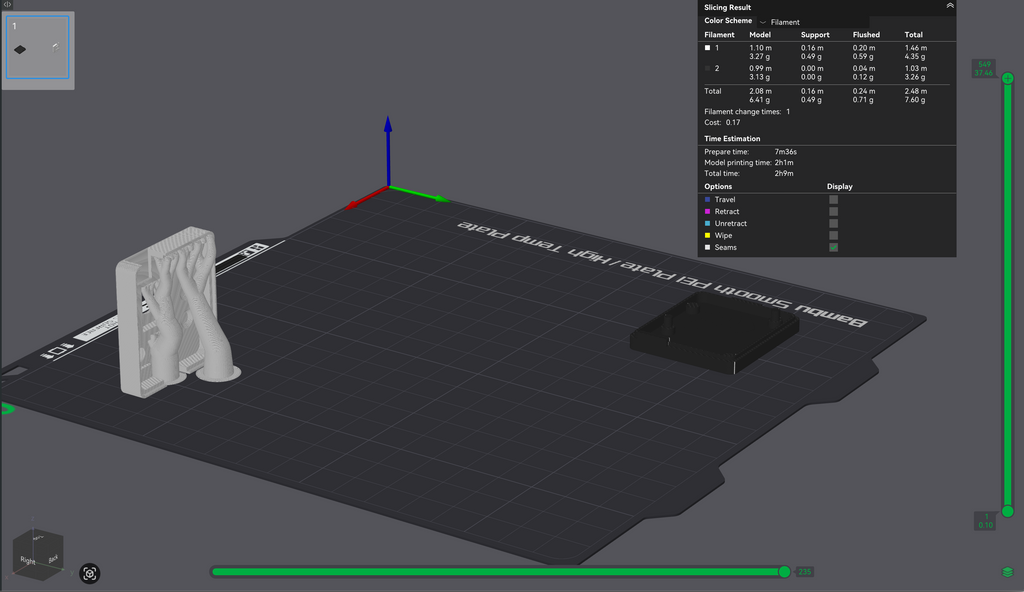This screenshot has width=1024, height=592.
Task: Open the Color Scheme dropdown showing Filament
Action: click(812, 22)
